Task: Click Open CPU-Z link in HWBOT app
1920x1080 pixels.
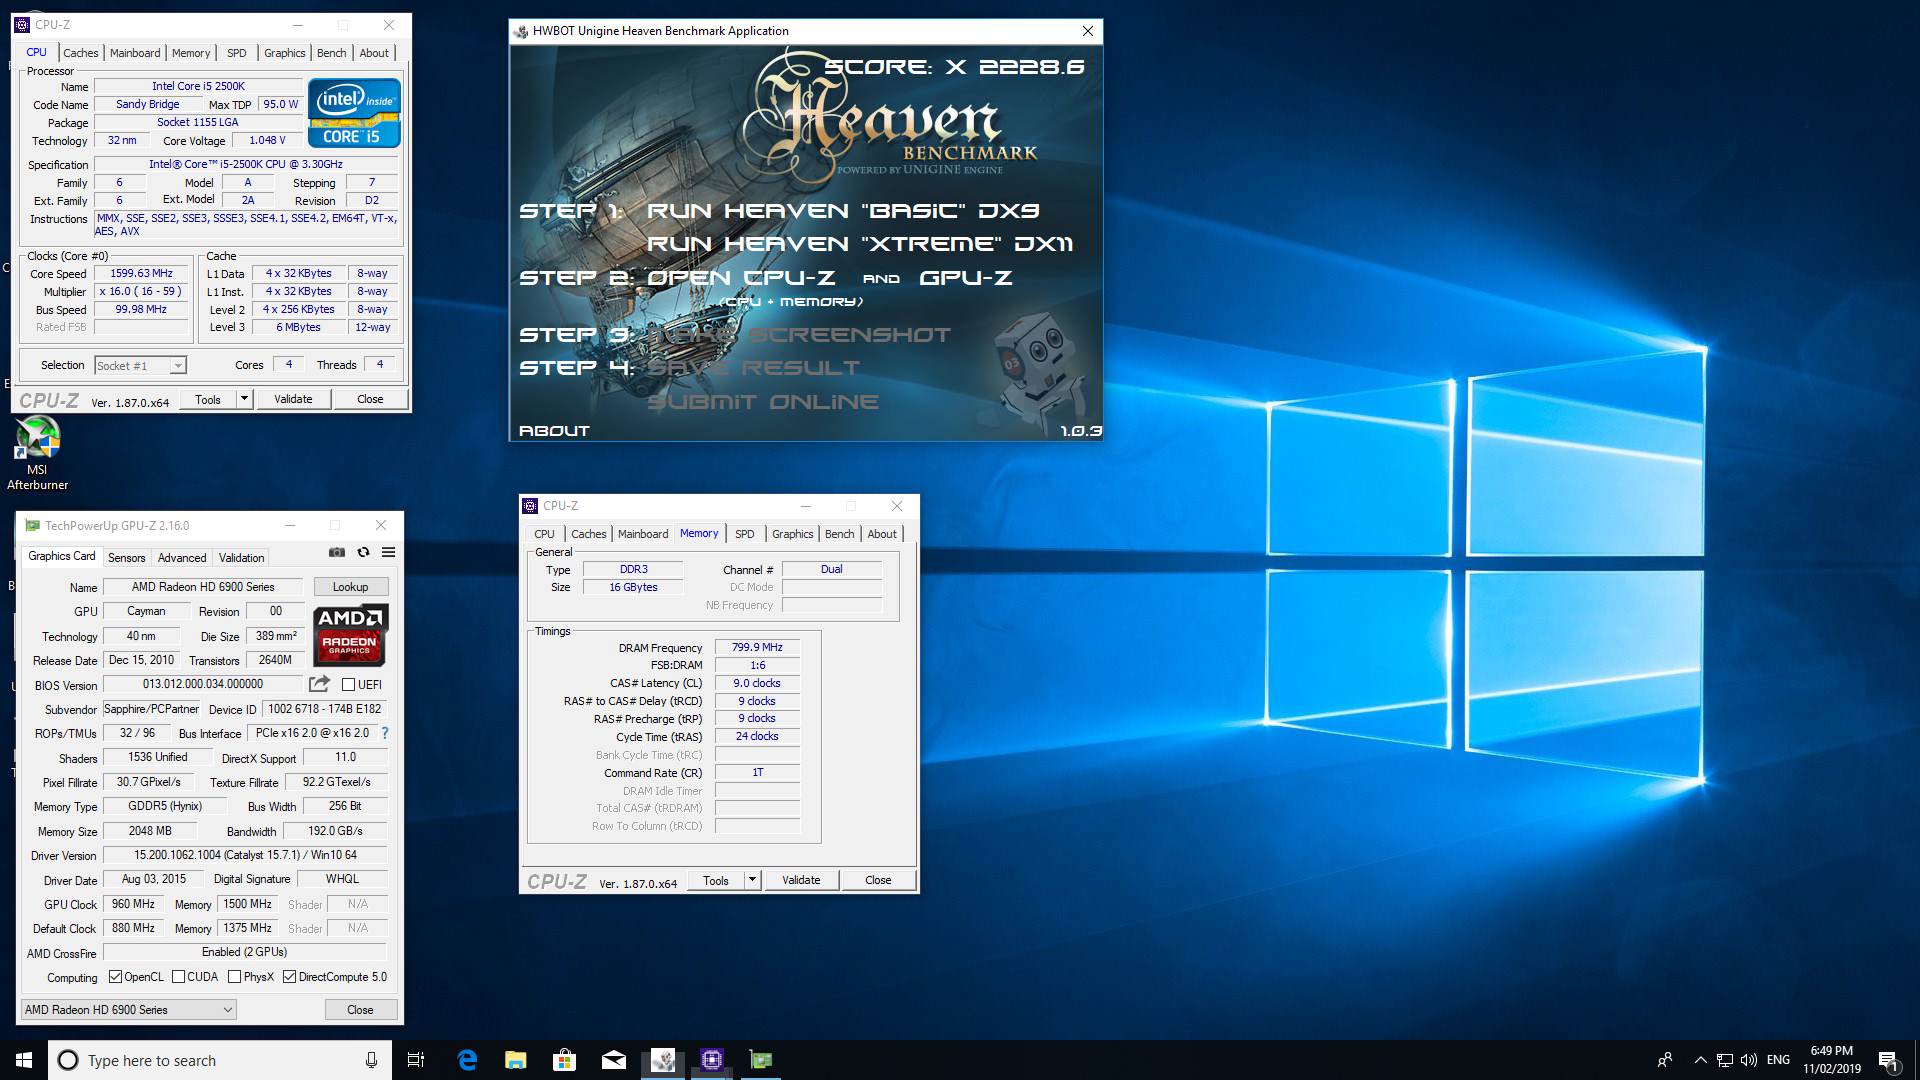Action: (741, 278)
